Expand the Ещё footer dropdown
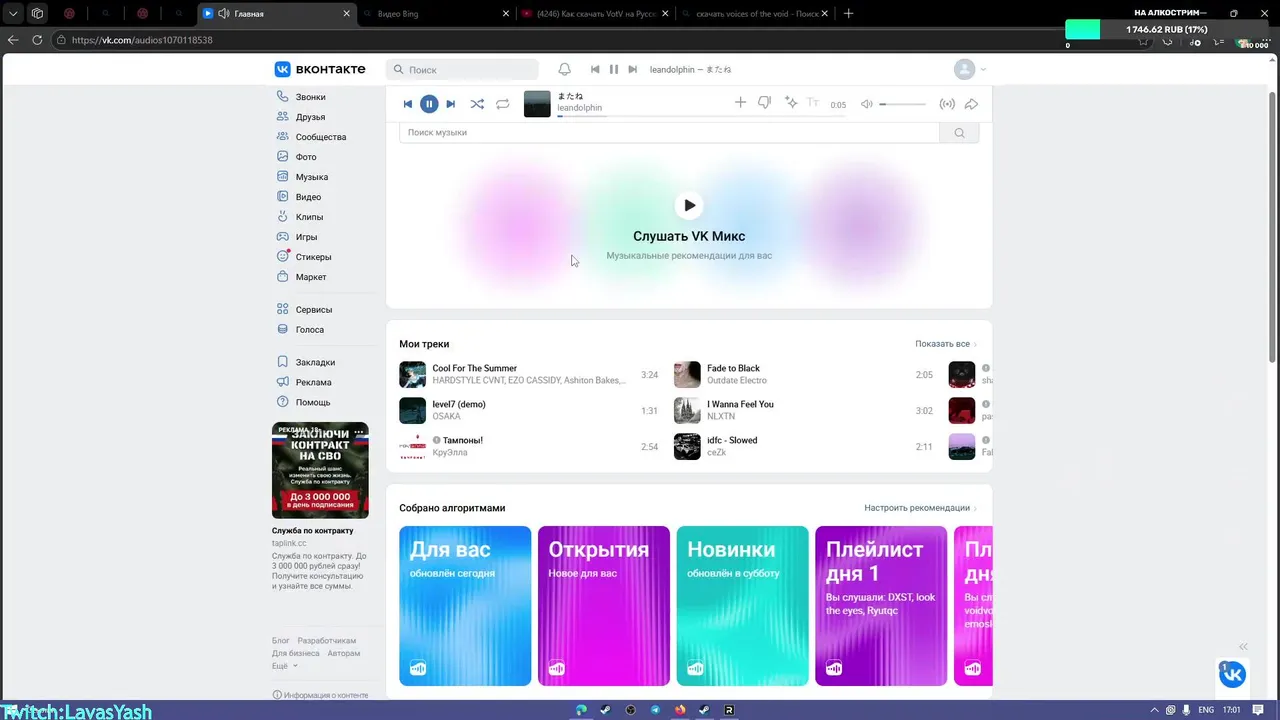1280x720 pixels. 284,666
